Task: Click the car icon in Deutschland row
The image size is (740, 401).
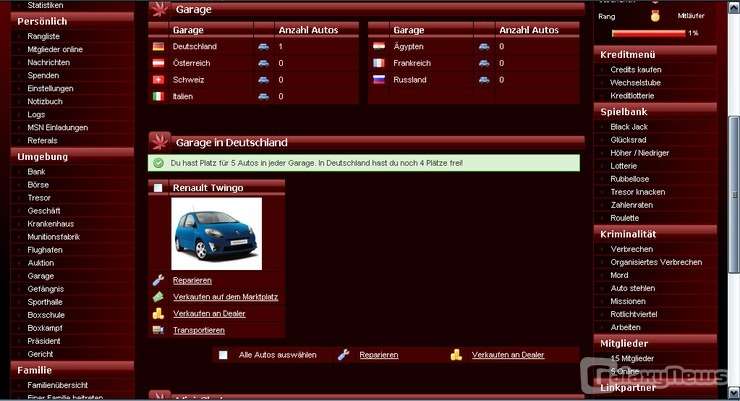Action: click(263, 47)
